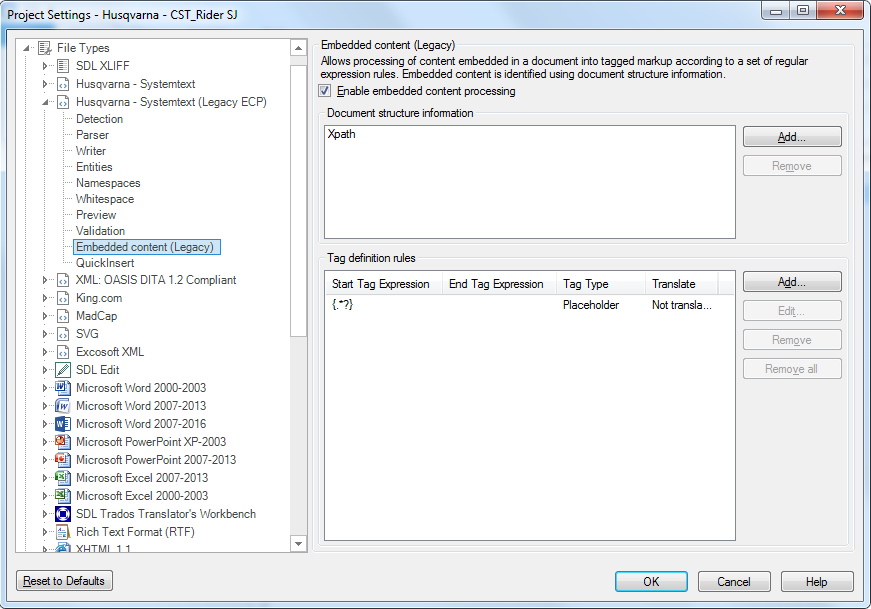871x609 pixels.
Task: Select the QuickInsert settings page
Action: coord(105,263)
